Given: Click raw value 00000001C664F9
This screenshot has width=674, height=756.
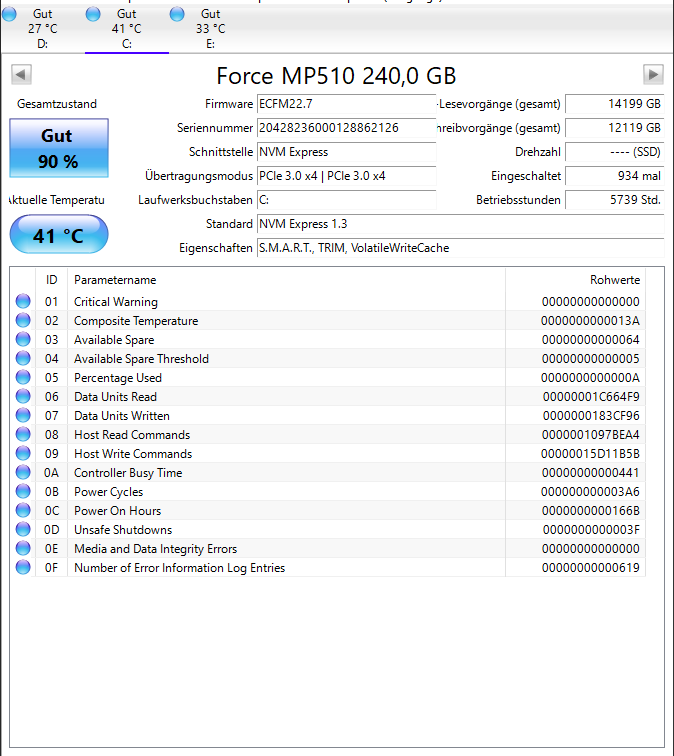Looking at the screenshot, I should point(591,397).
